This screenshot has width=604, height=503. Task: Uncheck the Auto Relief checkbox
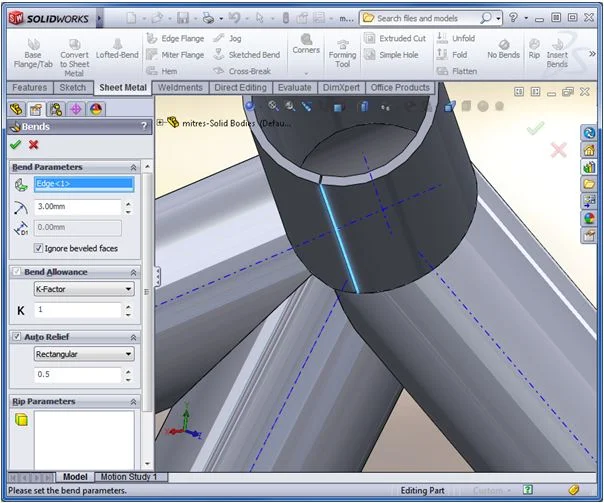pyautogui.click(x=16, y=337)
